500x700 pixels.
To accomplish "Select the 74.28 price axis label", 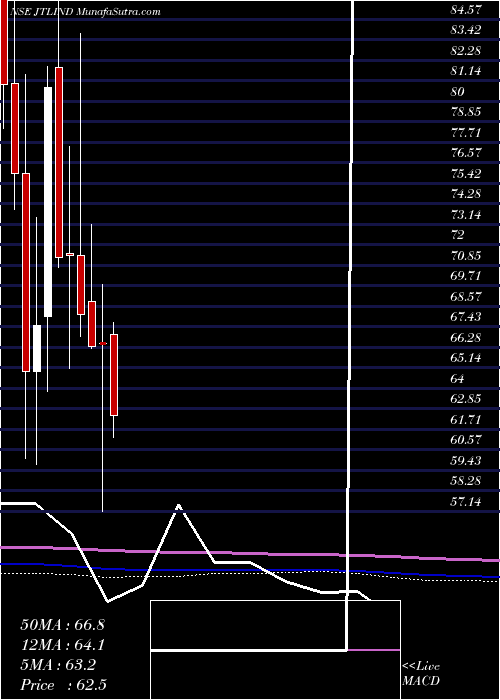I will click(x=466, y=193).
